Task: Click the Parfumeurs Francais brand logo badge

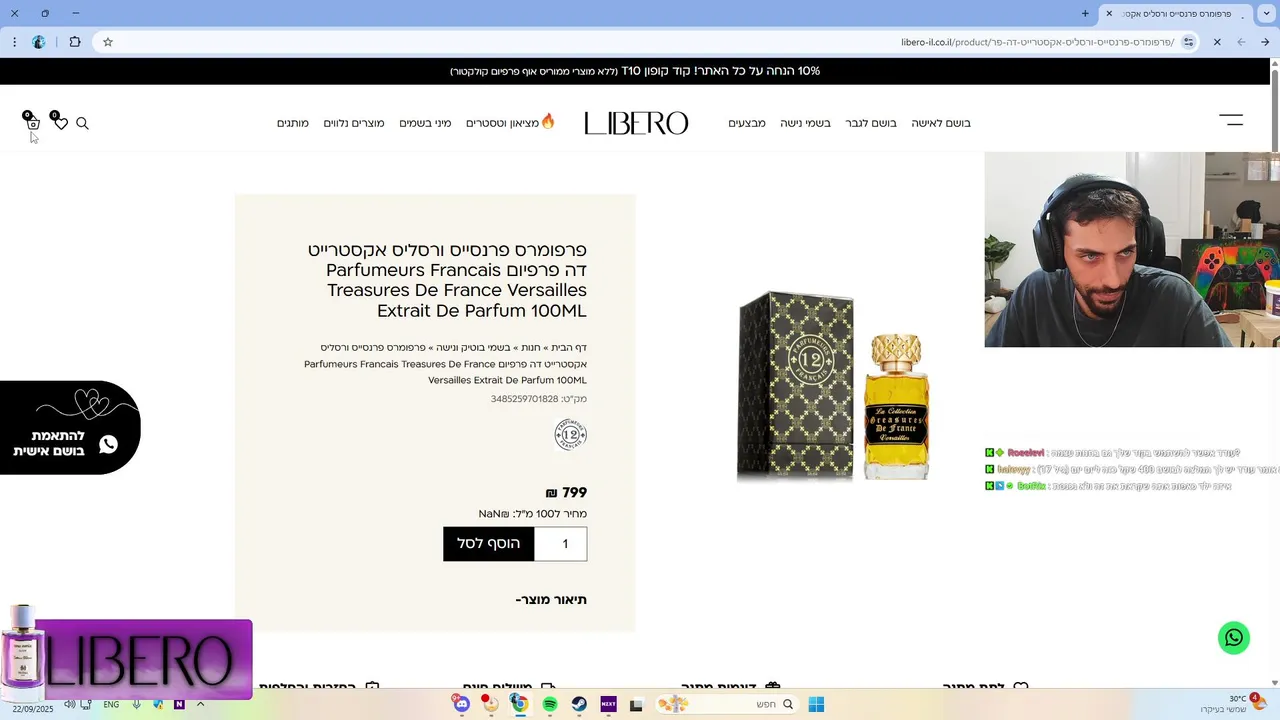Action: coord(570,435)
